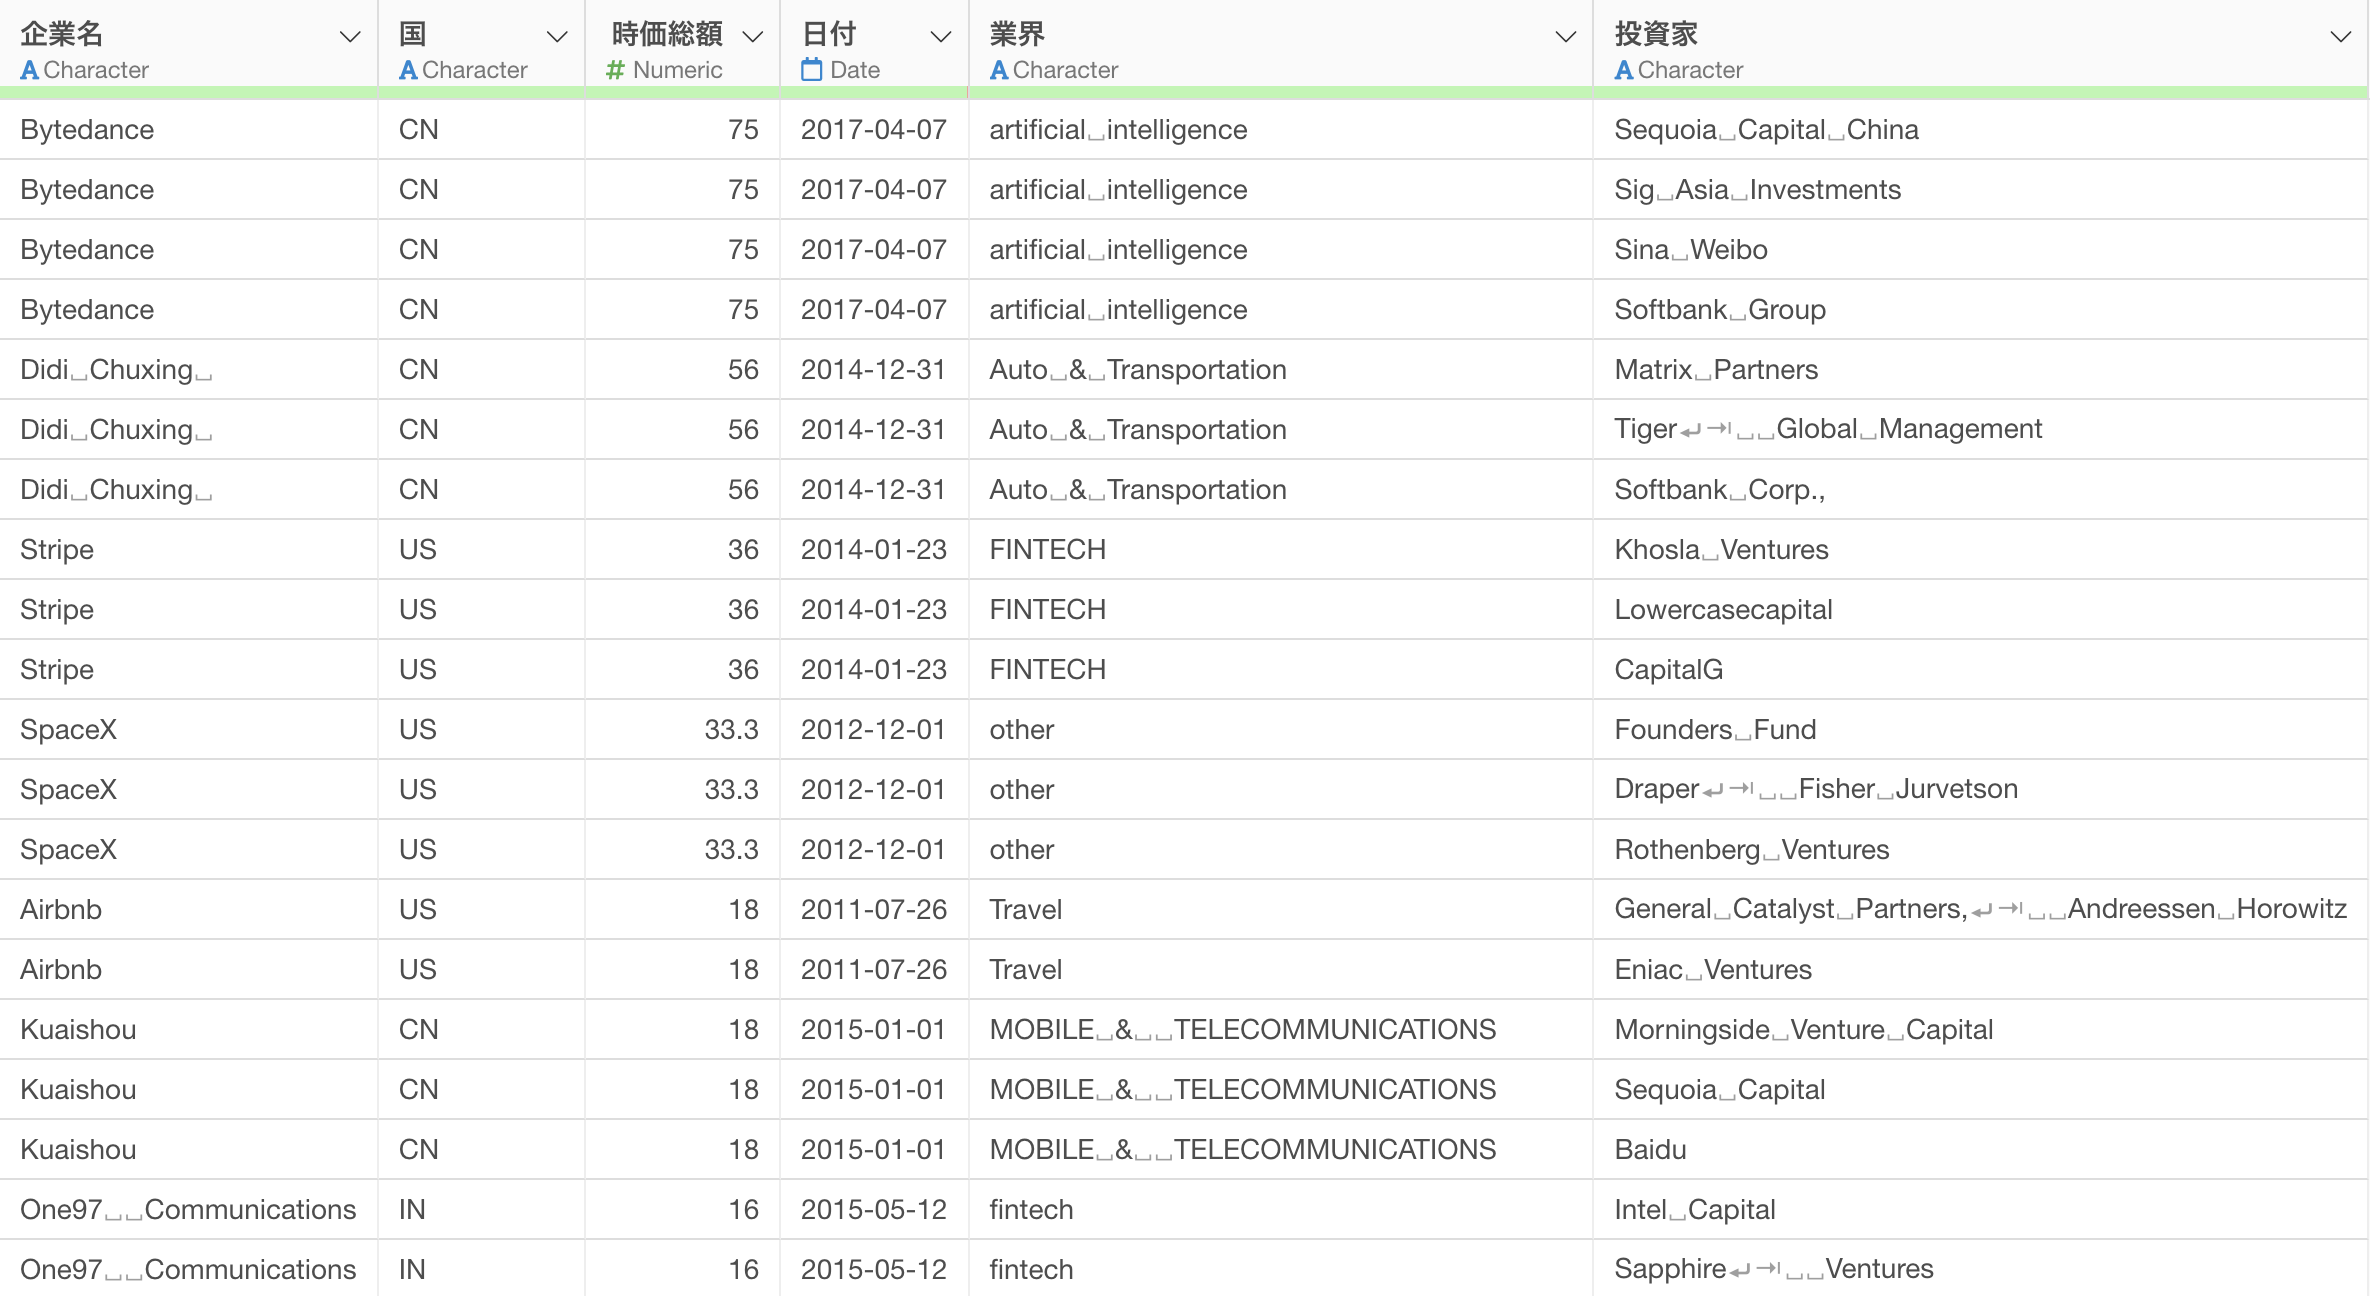Click Character type icon under 国
2370x1296 pixels.
[408, 70]
